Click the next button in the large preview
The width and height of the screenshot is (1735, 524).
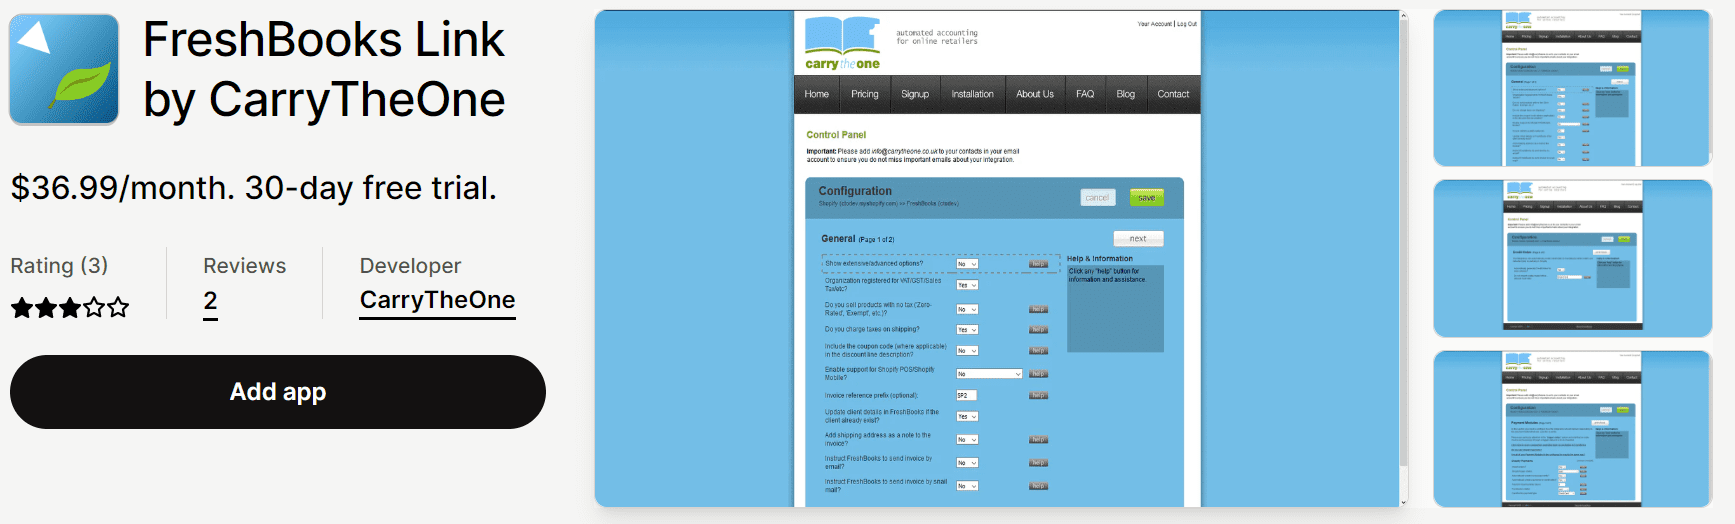pos(1138,239)
